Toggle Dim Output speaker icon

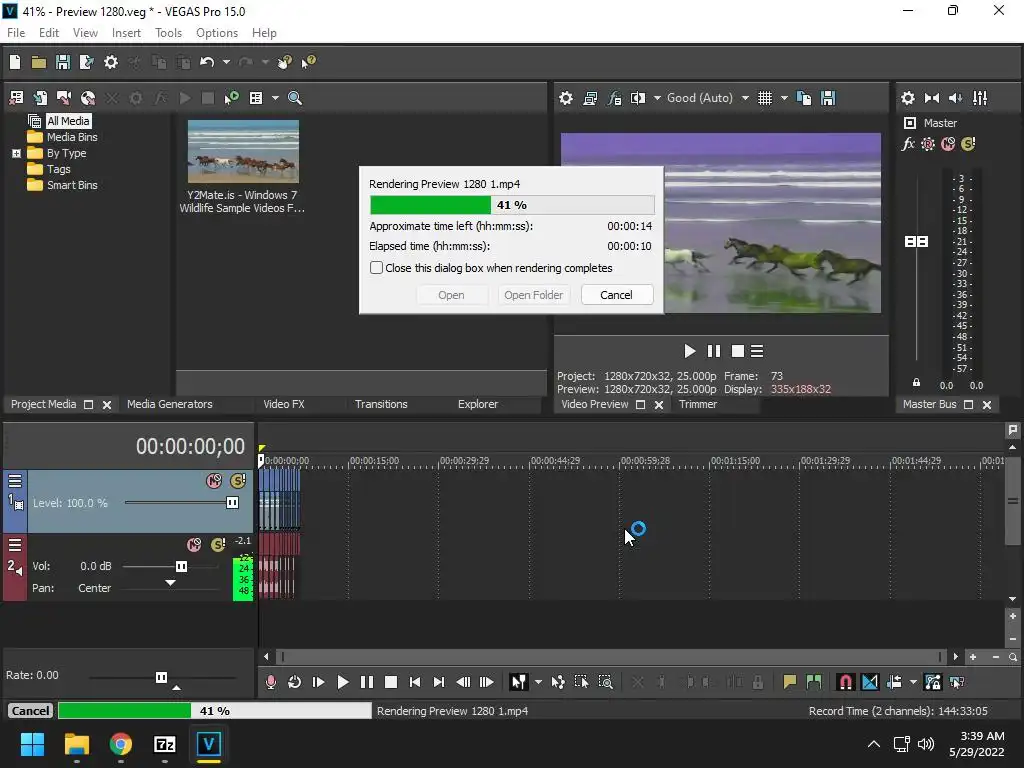point(955,98)
